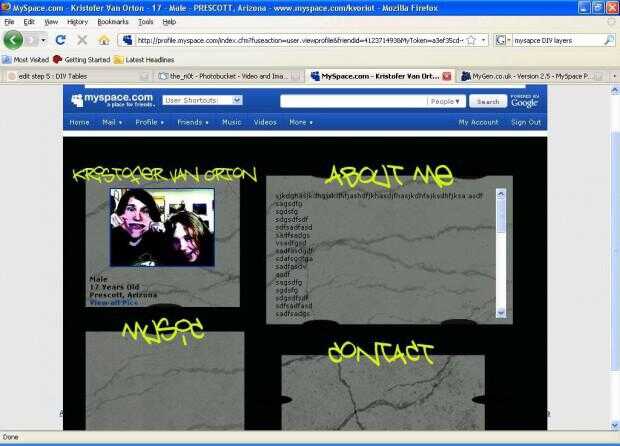Screen dimensions: 620x446
Task: Close the Photobucket tab
Action: pos(295,76)
